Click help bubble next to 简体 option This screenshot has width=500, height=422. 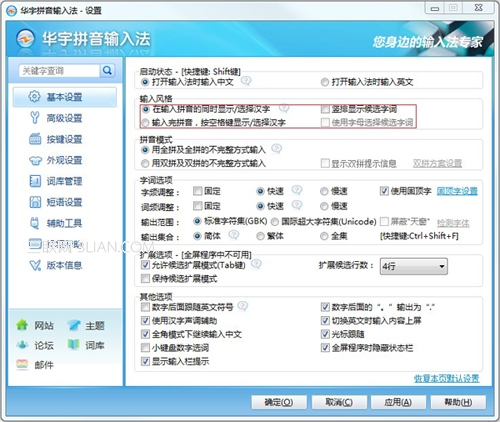234,235
